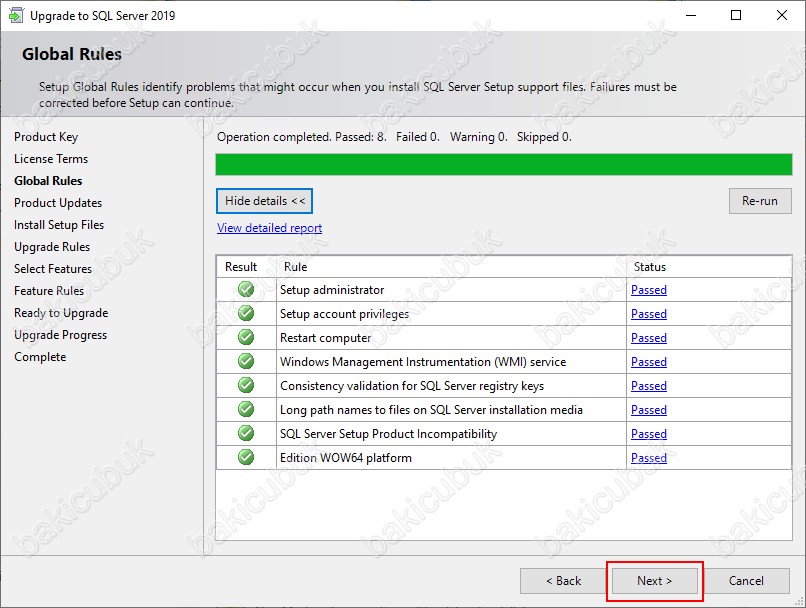806x608 pixels.
Task: Go back with the Back button
Action: [x=563, y=581]
